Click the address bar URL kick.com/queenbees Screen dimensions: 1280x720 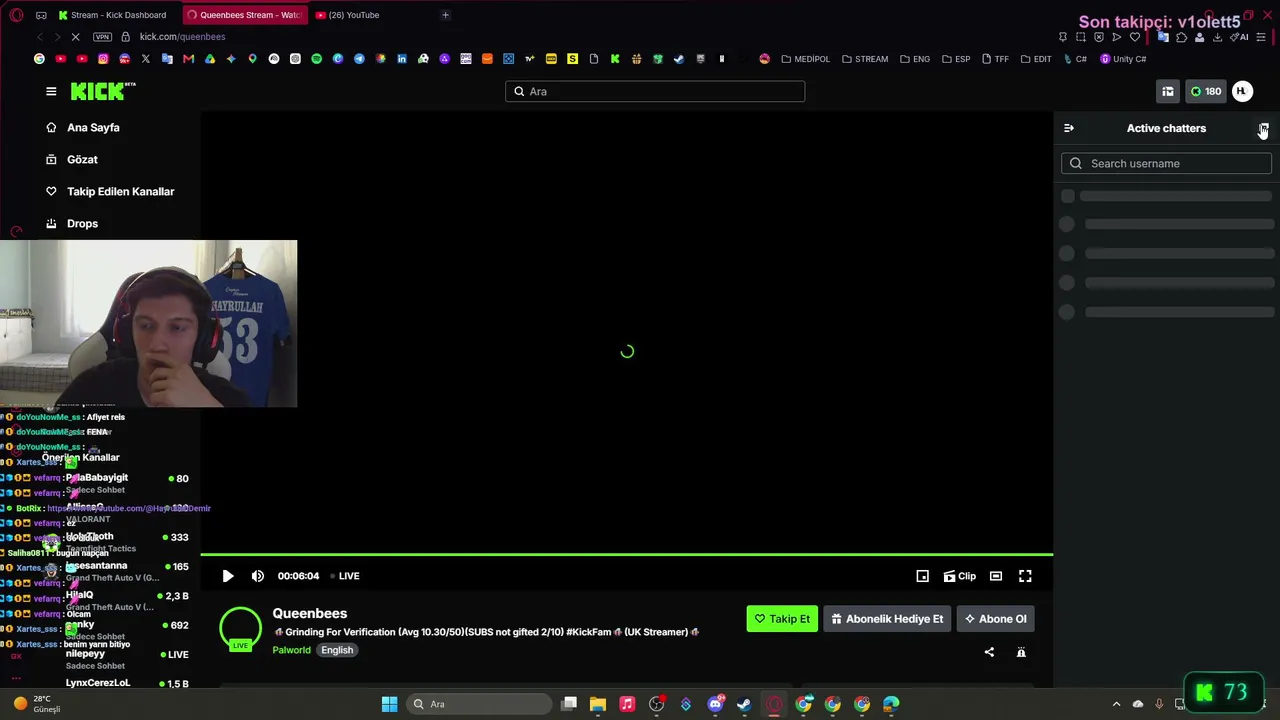pyautogui.click(x=182, y=37)
